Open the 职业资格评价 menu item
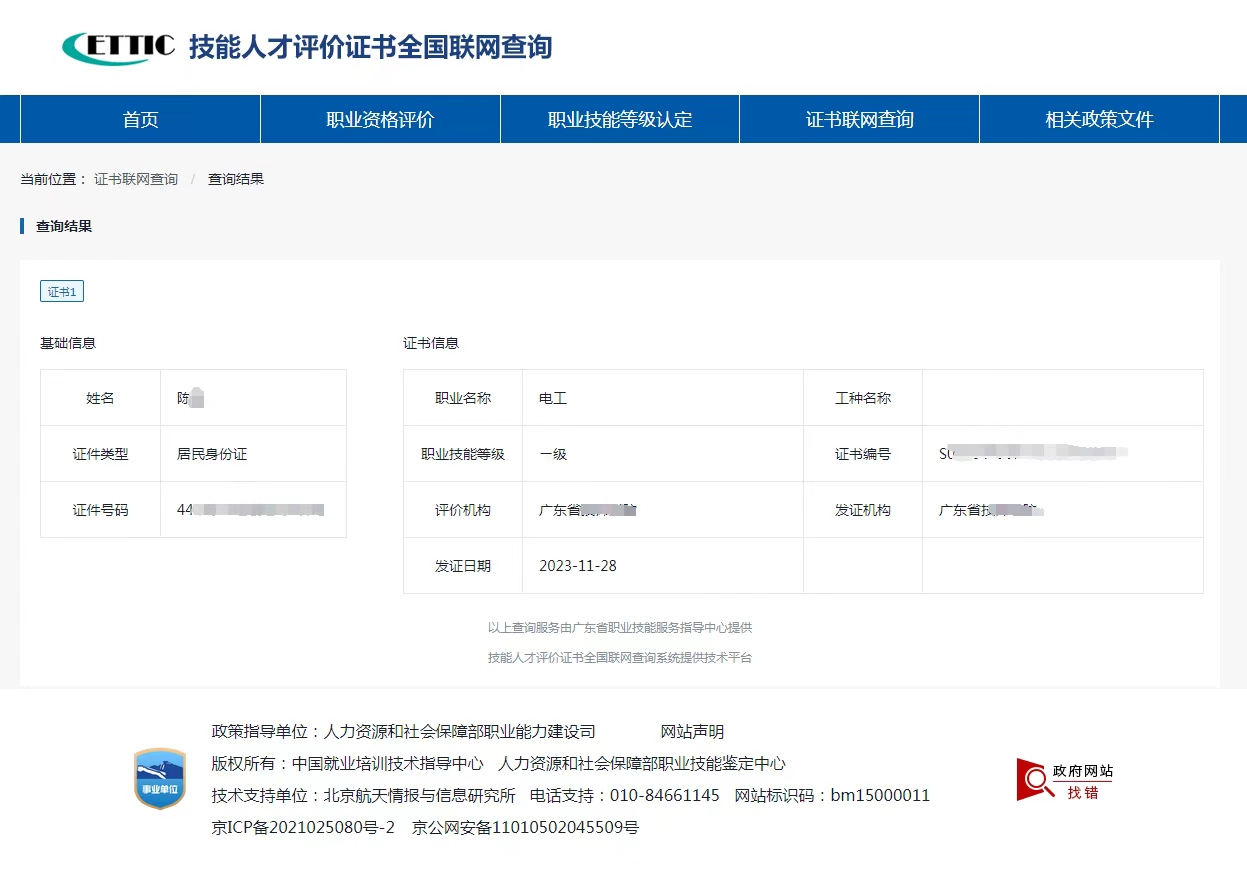Image resolution: width=1247 pixels, height=874 pixels. point(380,120)
